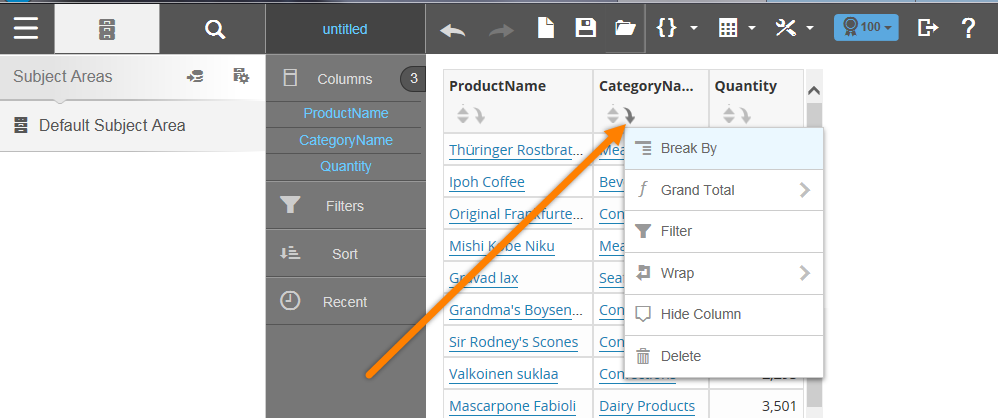
Task: Open the hamburger main menu
Action: [x=26, y=28]
